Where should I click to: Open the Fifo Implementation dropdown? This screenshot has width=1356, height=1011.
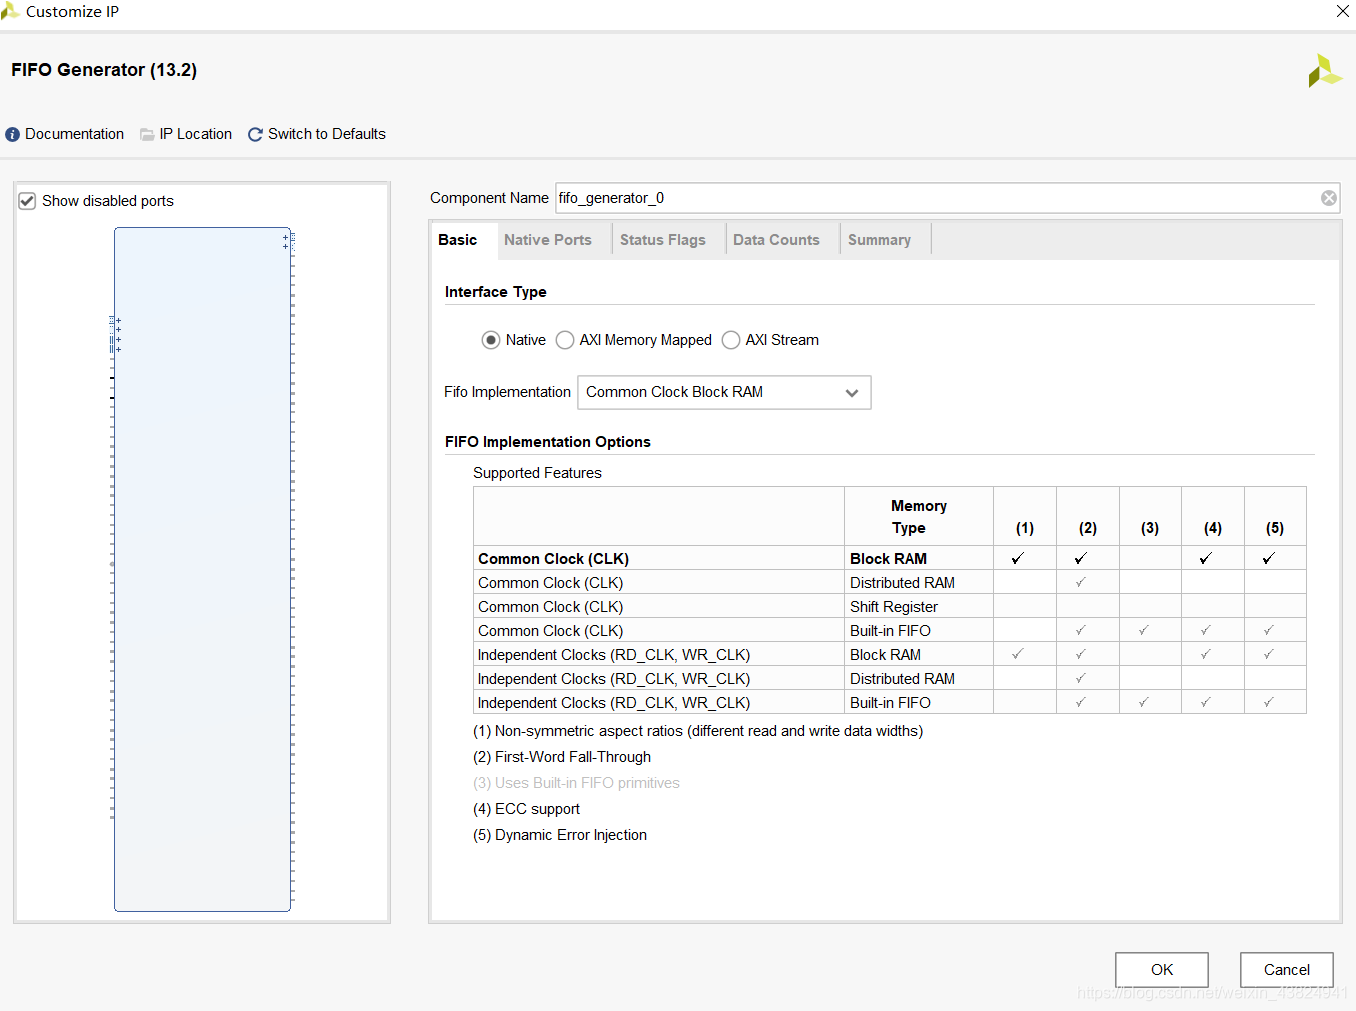[x=724, y=392]
